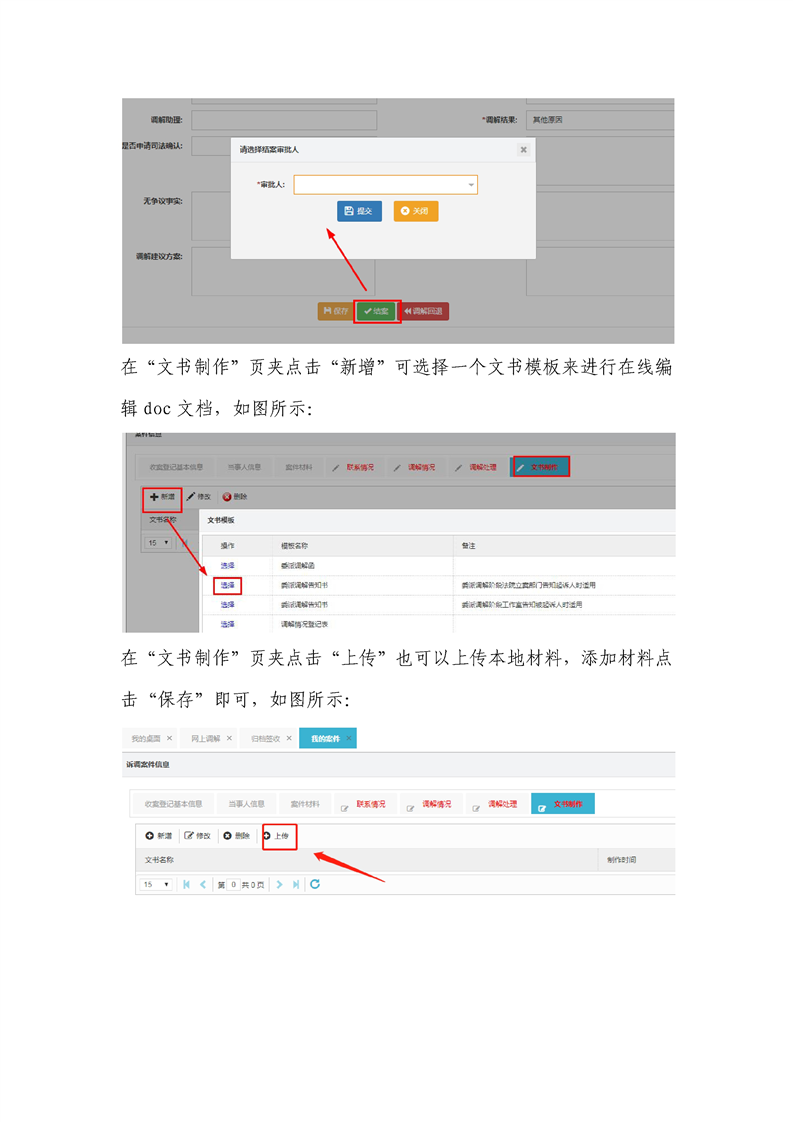Viewport: 793px width, 1122px height.
Task: Click the 备注 column header
Action: pos(468,546)
